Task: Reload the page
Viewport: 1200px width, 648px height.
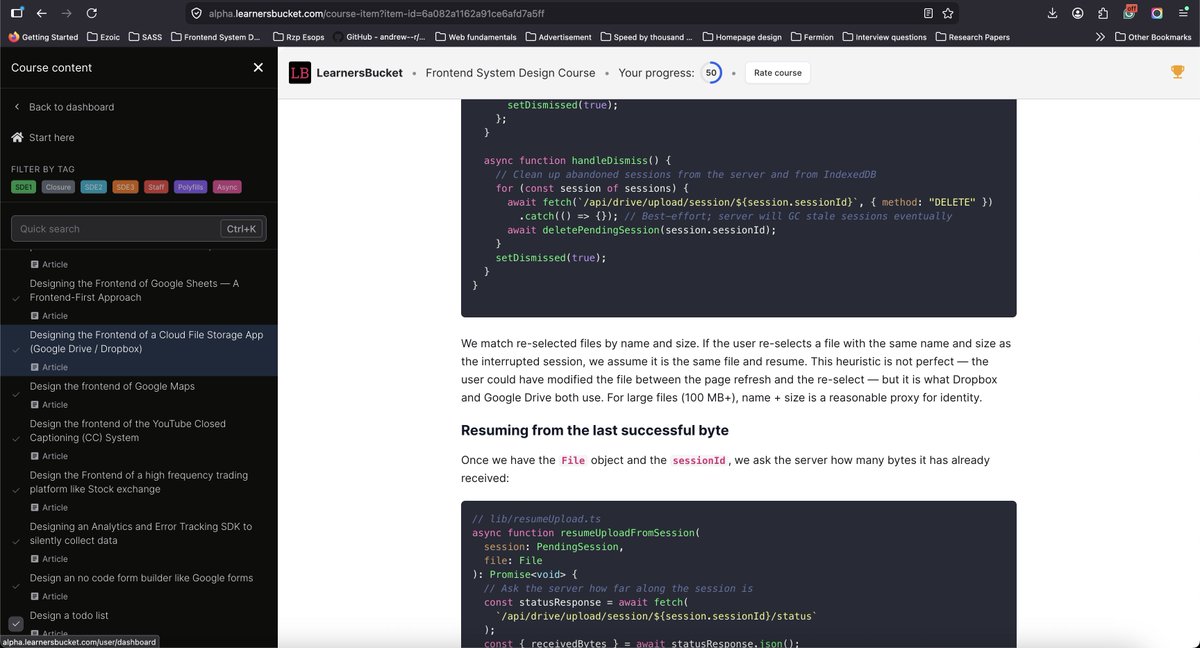Action: coord(92,14)
